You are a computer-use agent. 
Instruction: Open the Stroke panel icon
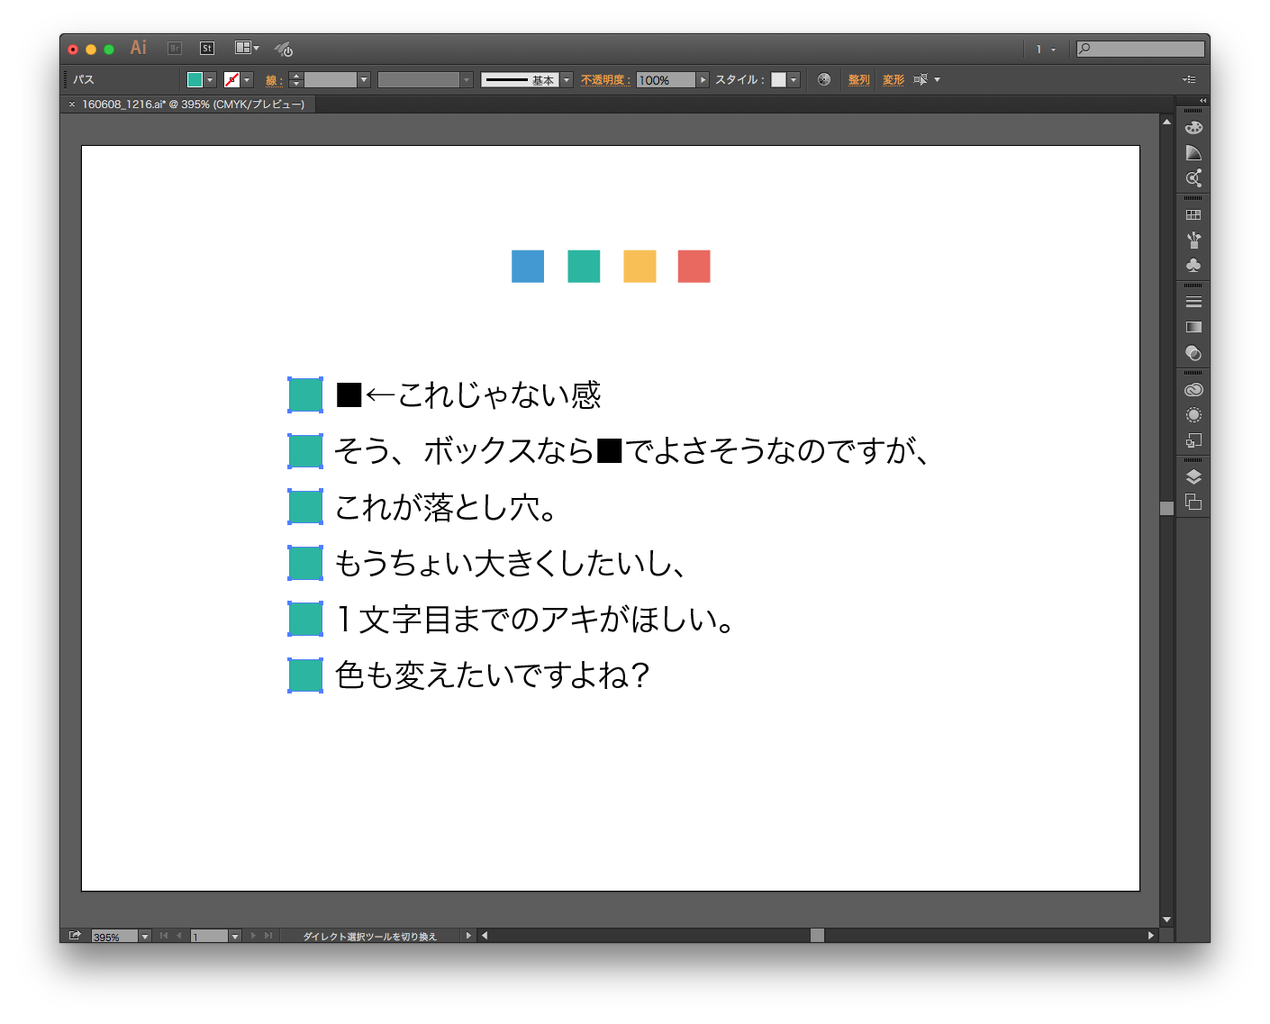[x=1193, y=302]
